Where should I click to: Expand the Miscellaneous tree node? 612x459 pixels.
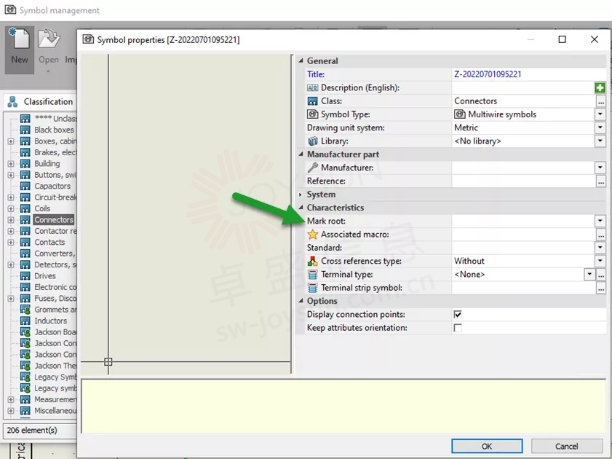point(11,411)
